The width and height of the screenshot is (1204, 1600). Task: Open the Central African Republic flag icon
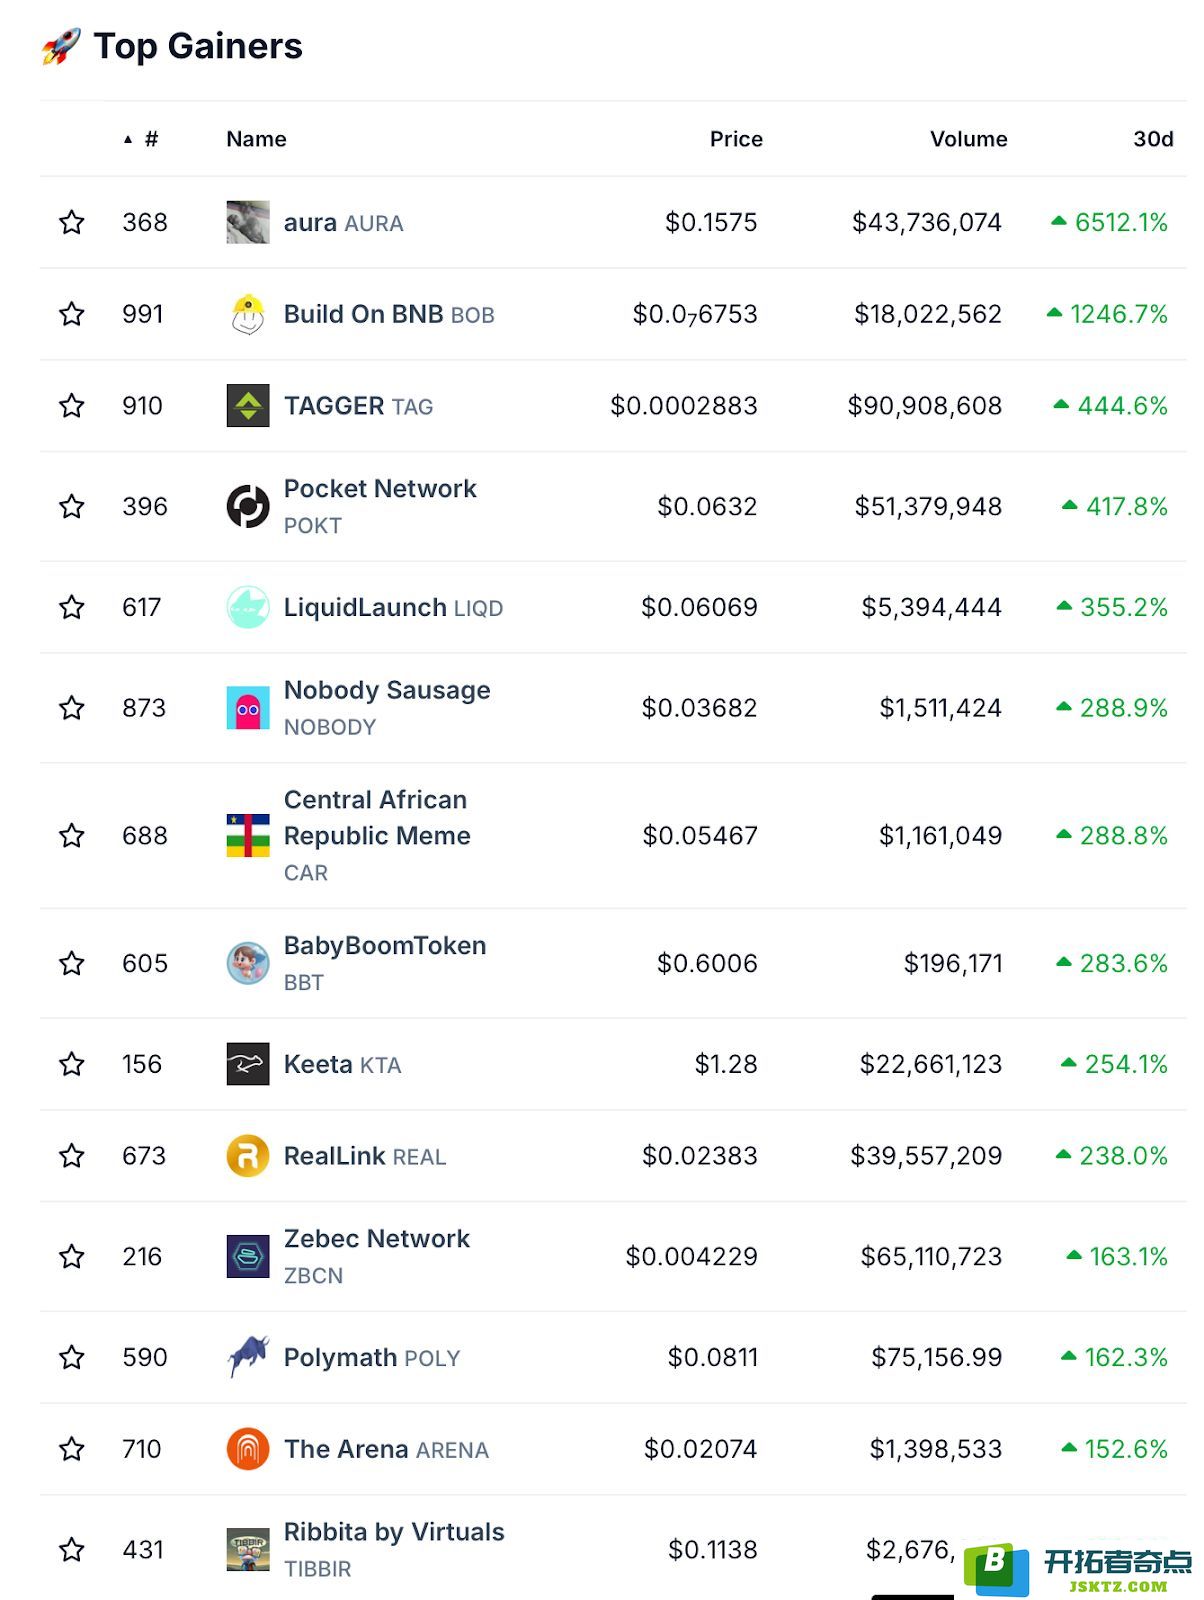pos(248,835)
